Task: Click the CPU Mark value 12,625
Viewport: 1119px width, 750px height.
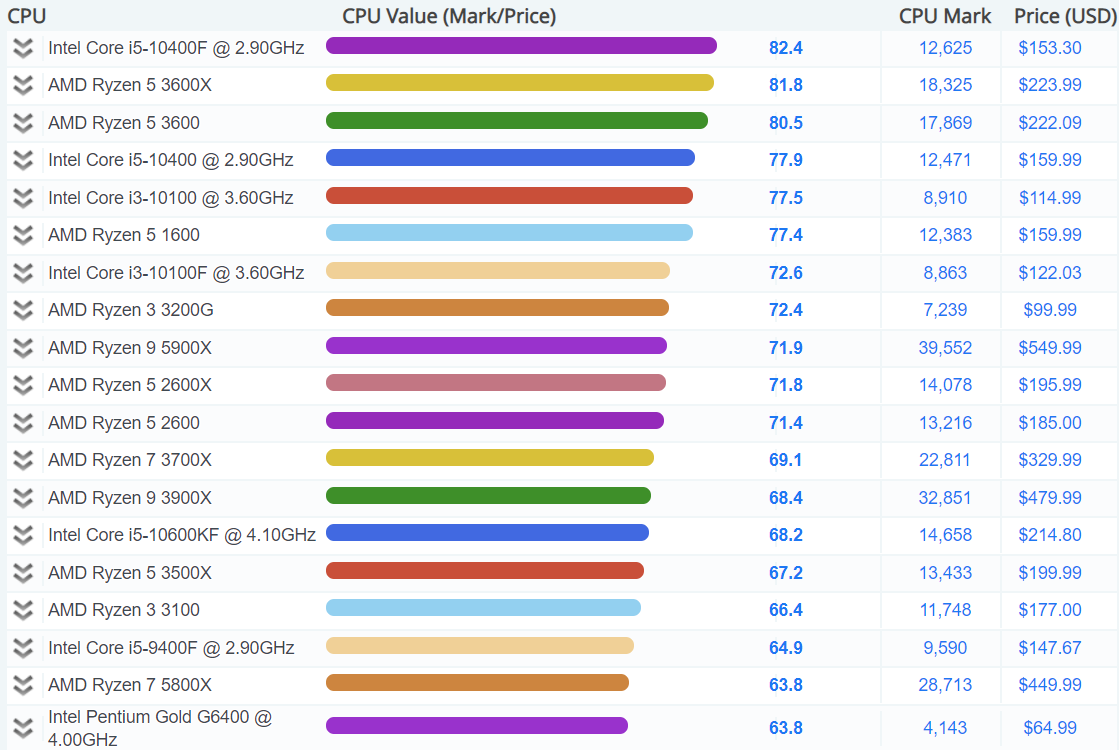Action: point(945,48)
